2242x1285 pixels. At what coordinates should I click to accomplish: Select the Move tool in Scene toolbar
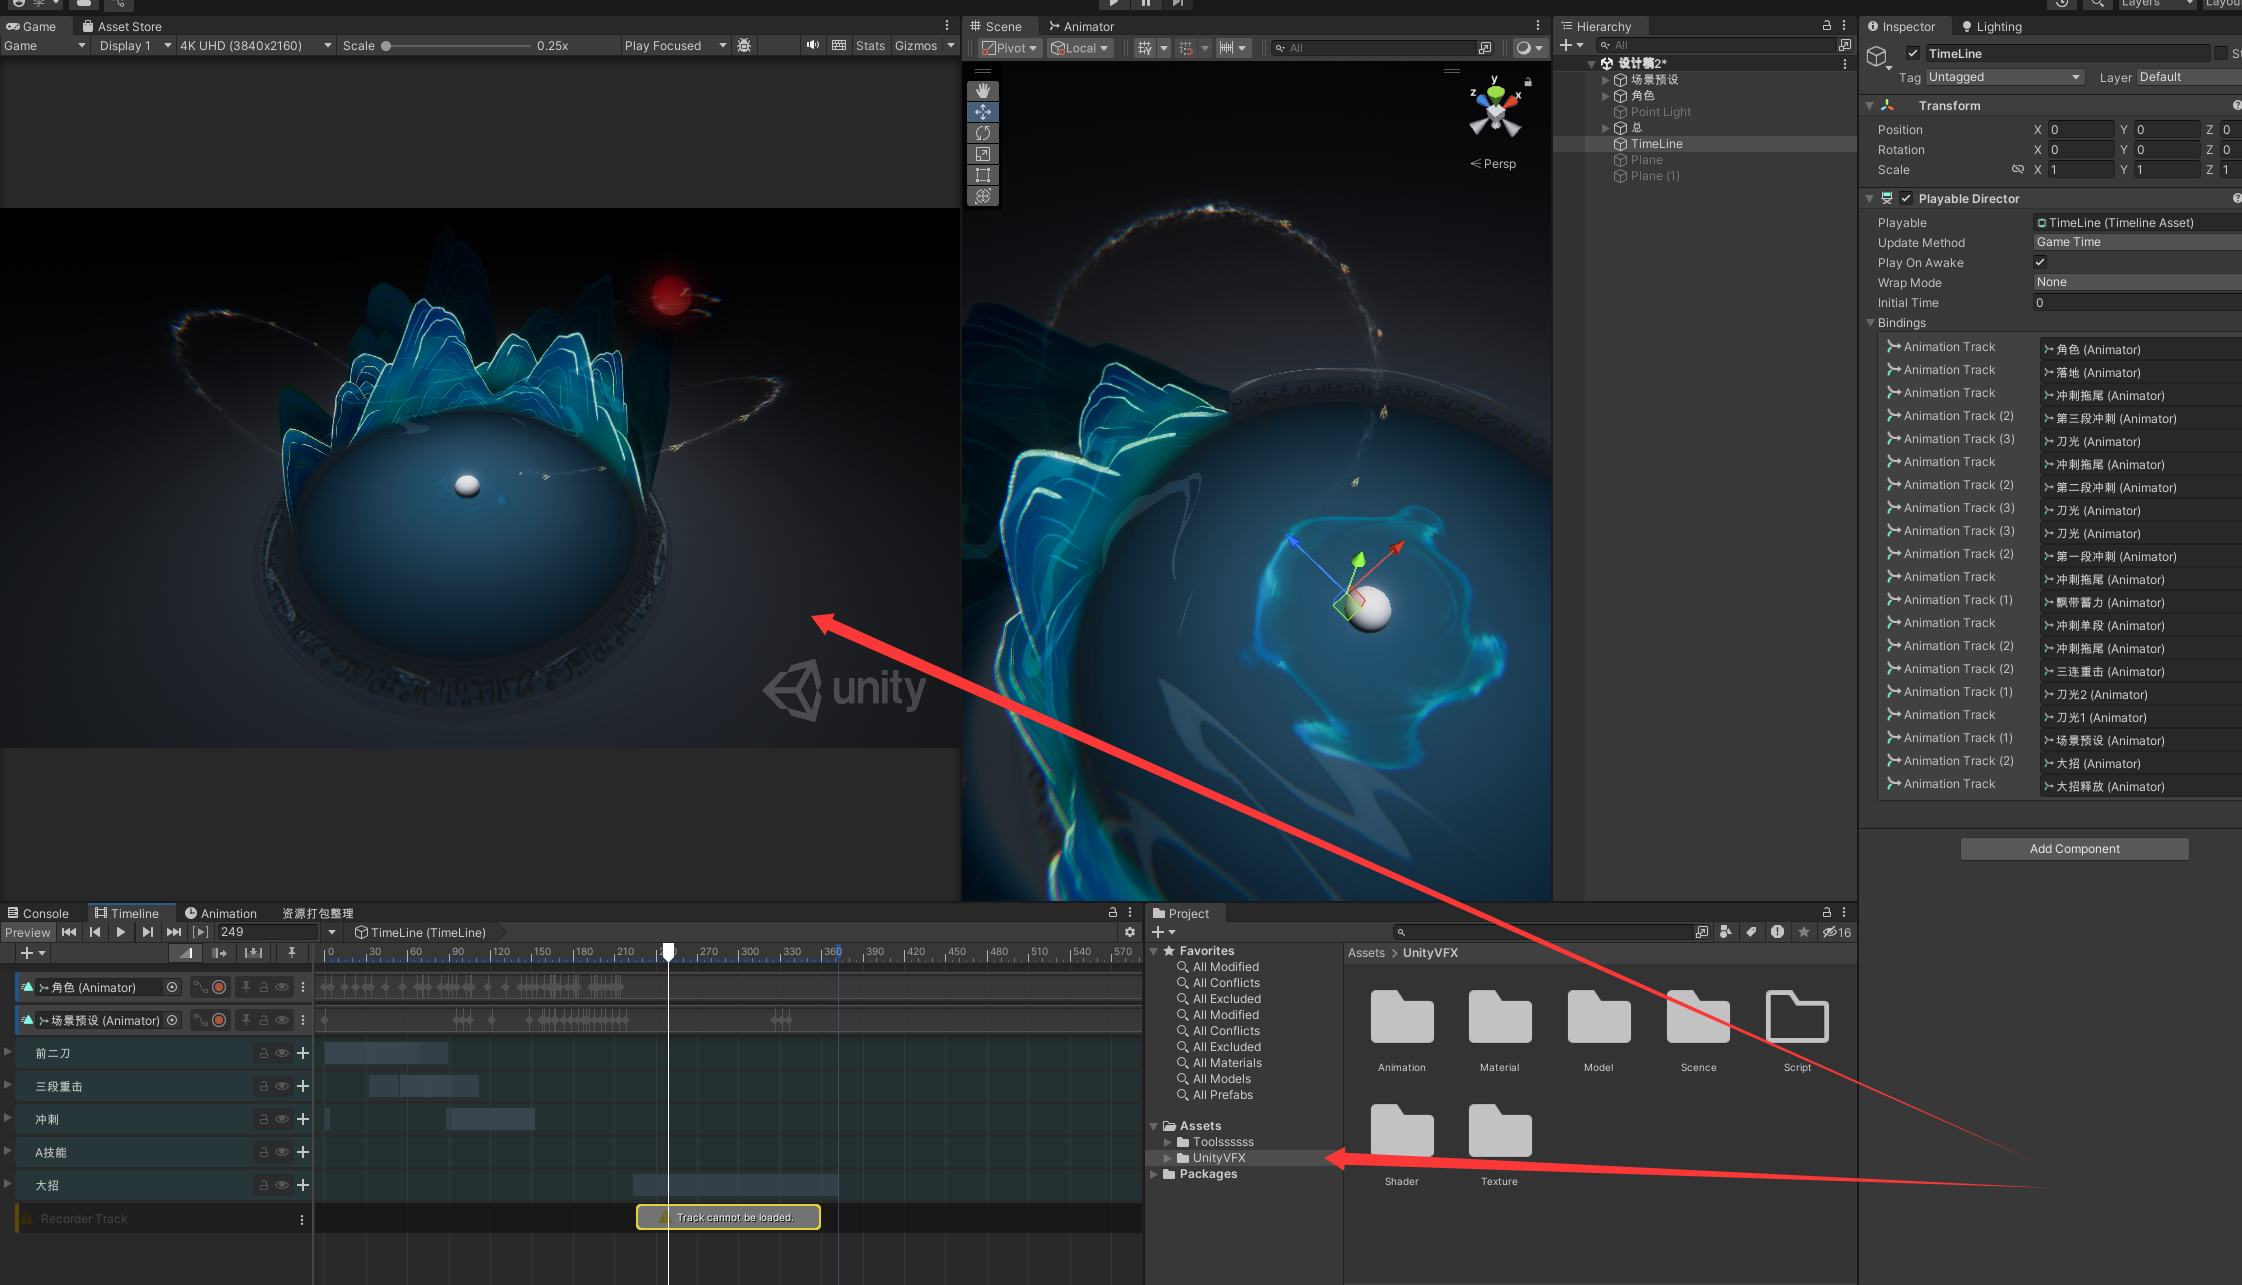[x=983, y=112]
